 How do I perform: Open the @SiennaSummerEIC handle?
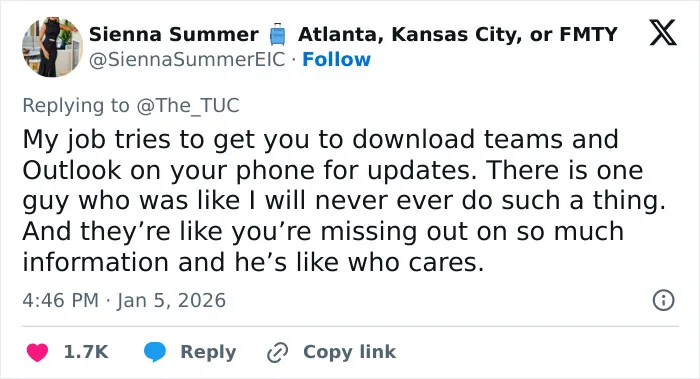coord(187,59)
